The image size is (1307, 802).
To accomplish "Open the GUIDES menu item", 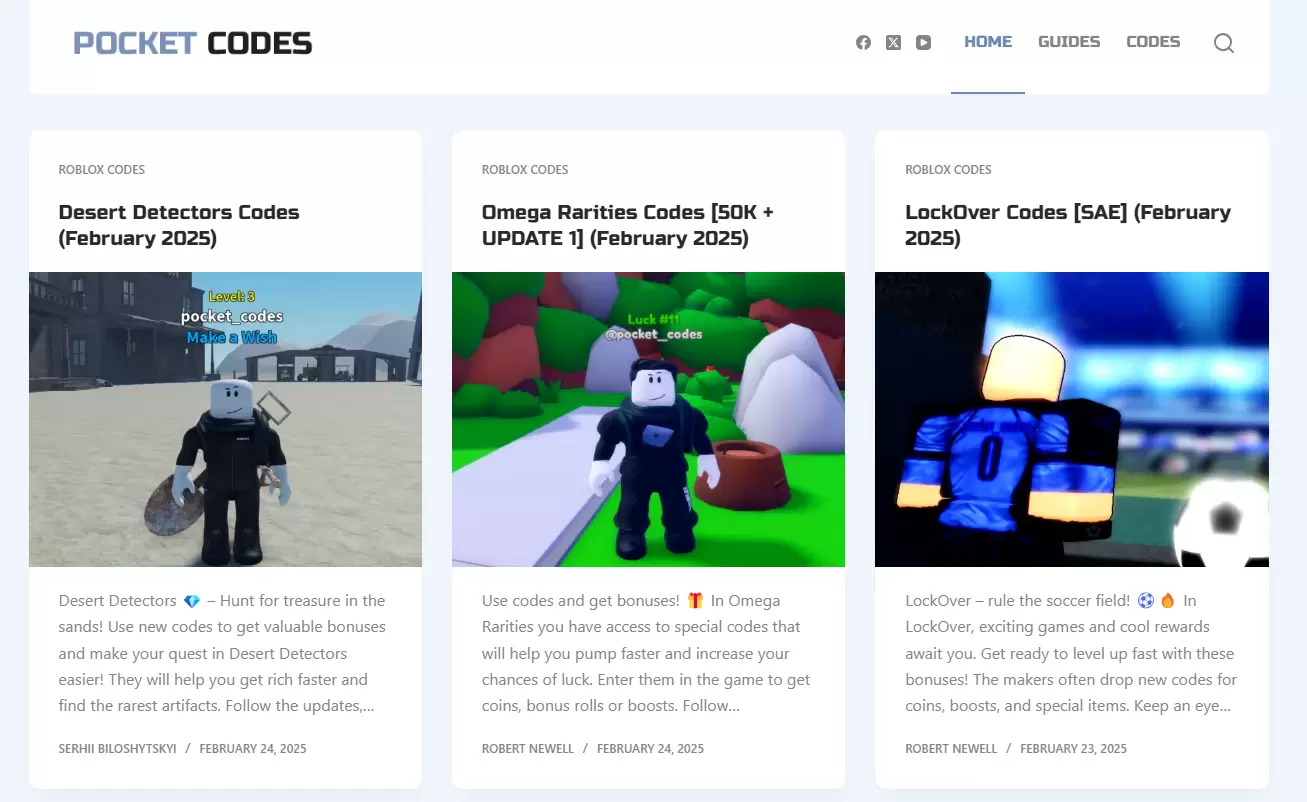I will 1069,42.
